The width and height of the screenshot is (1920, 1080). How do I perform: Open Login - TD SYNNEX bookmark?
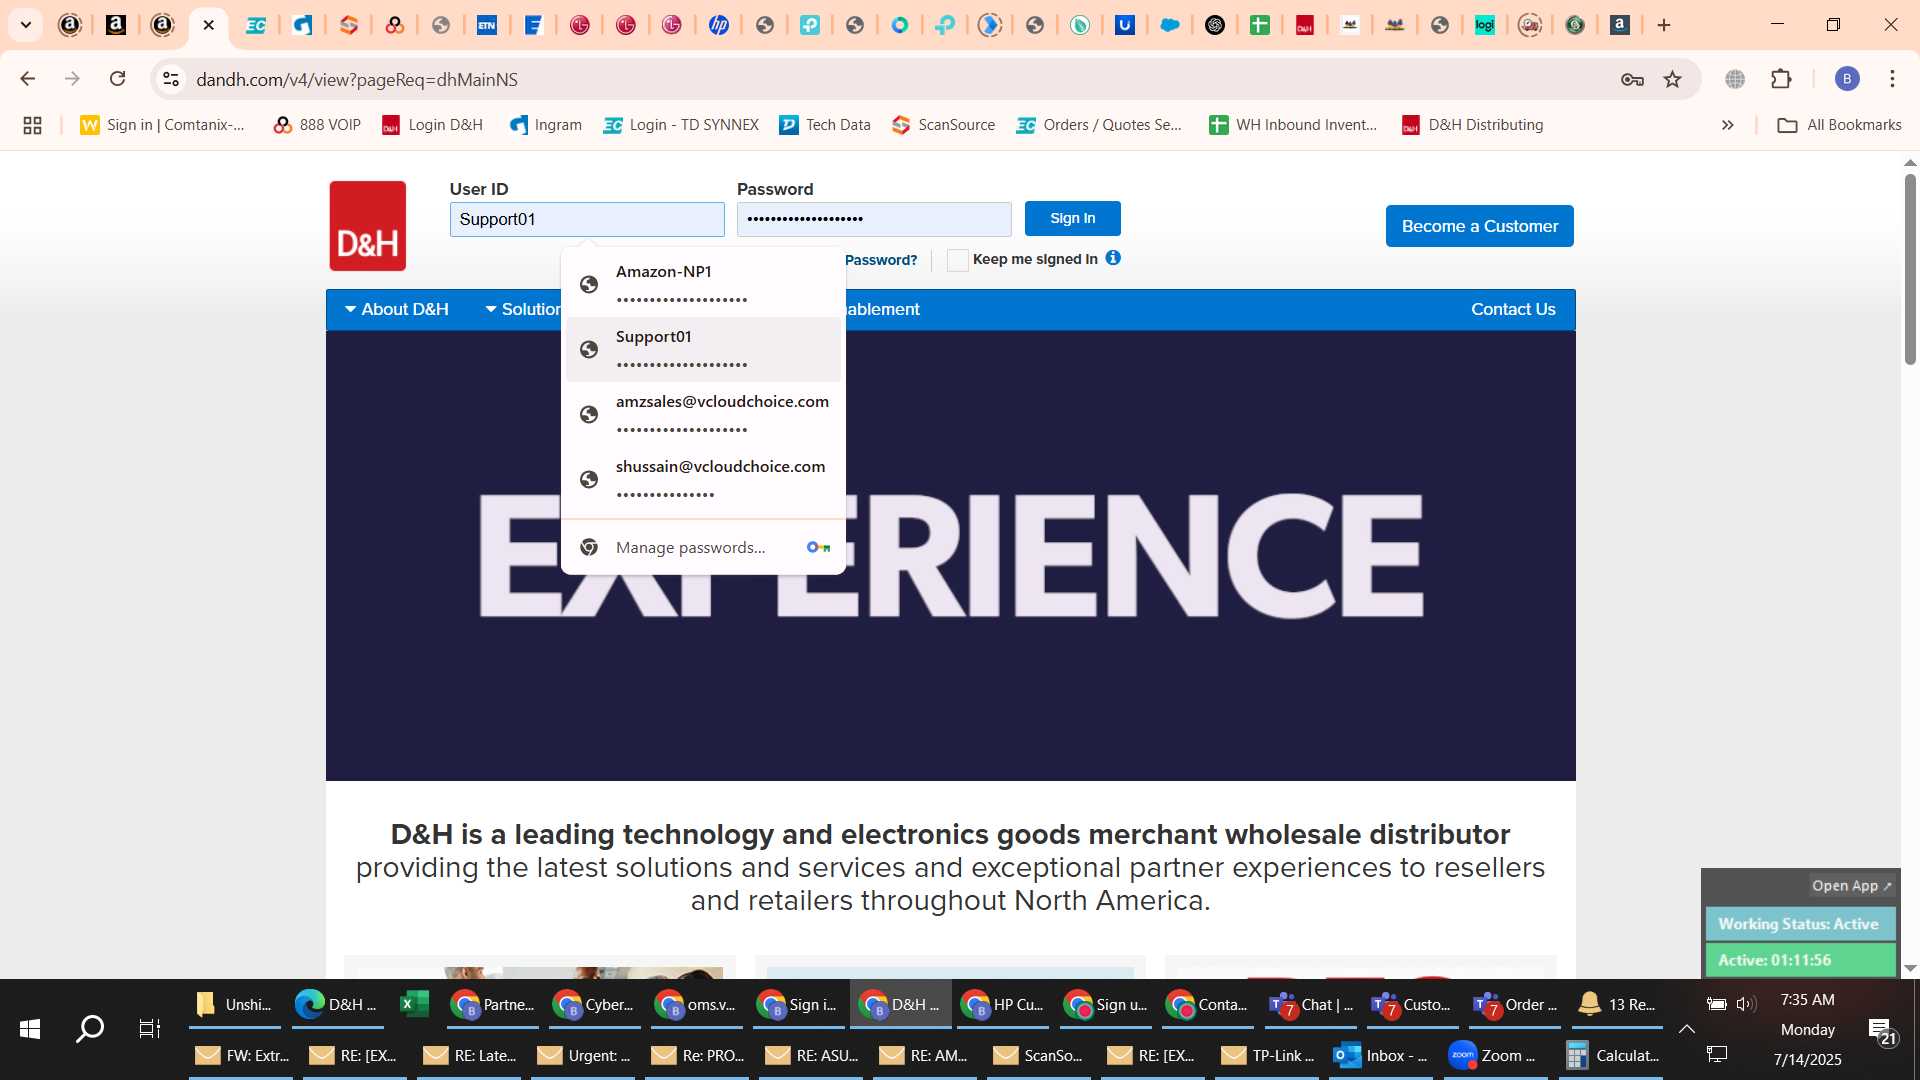tap(681, 125)
